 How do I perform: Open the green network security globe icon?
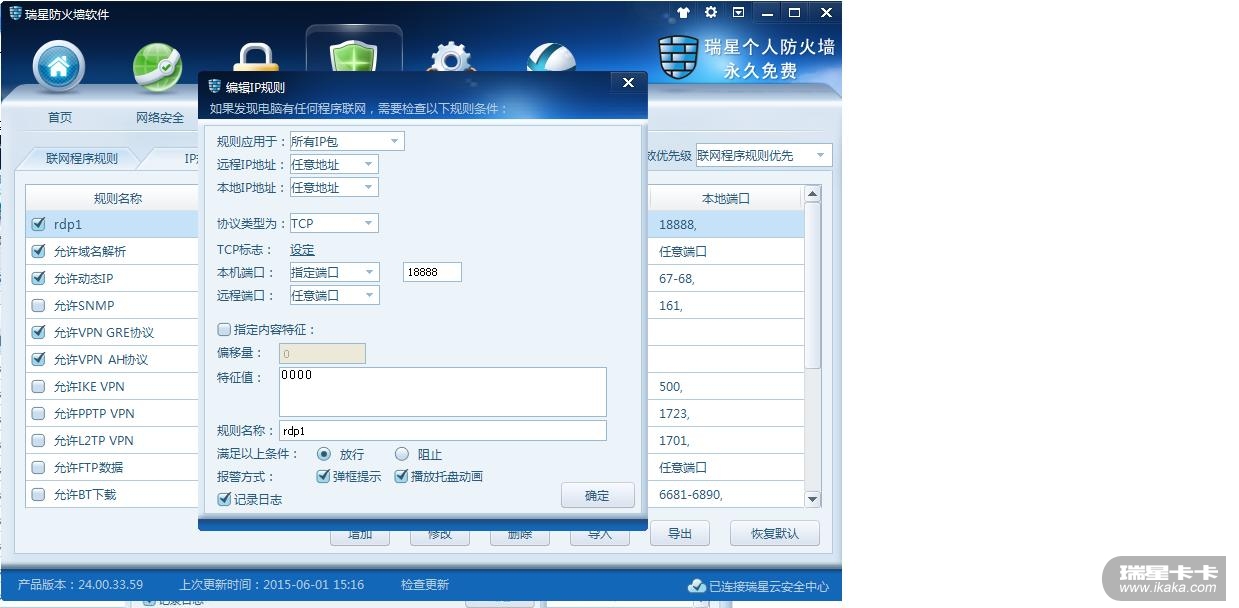[x=158, y=68]
